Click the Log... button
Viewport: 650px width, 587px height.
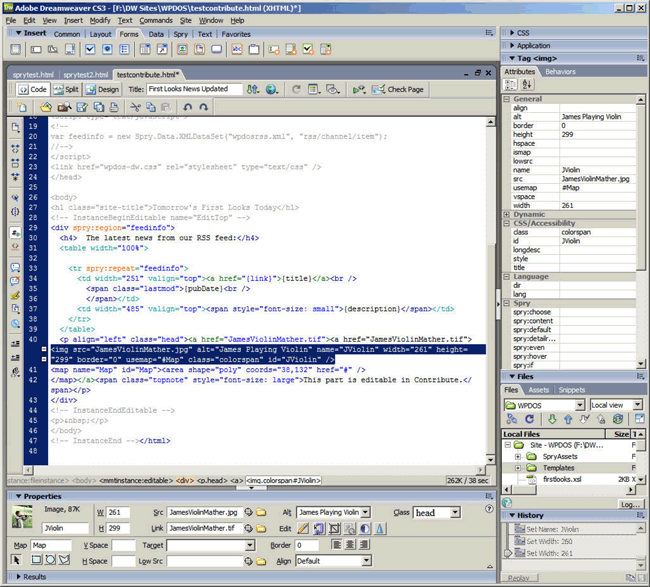[630, 504]
